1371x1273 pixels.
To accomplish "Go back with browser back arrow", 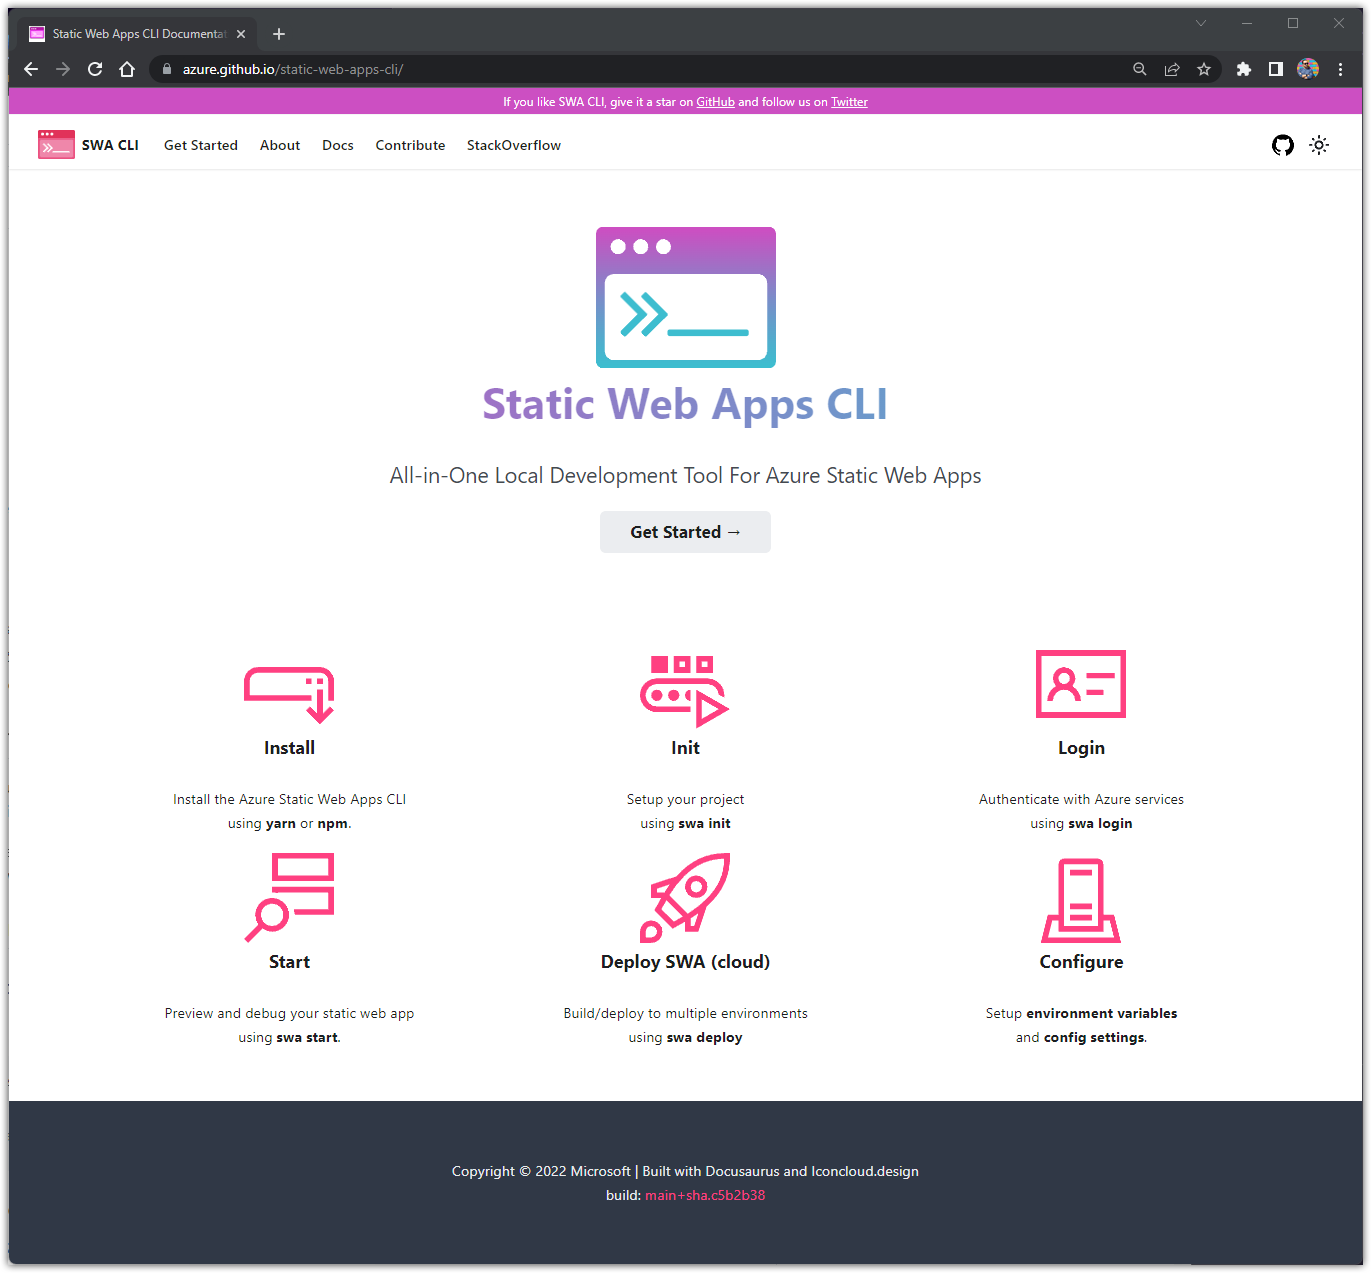I will [x=31, y=69].
